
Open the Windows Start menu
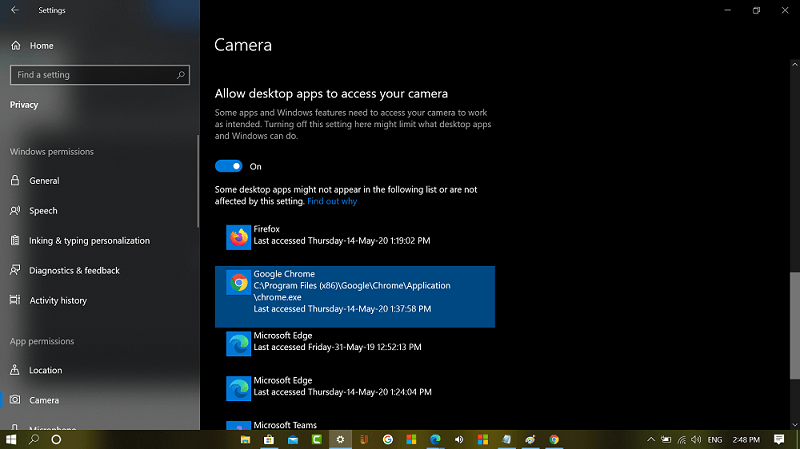coord(11,439)
